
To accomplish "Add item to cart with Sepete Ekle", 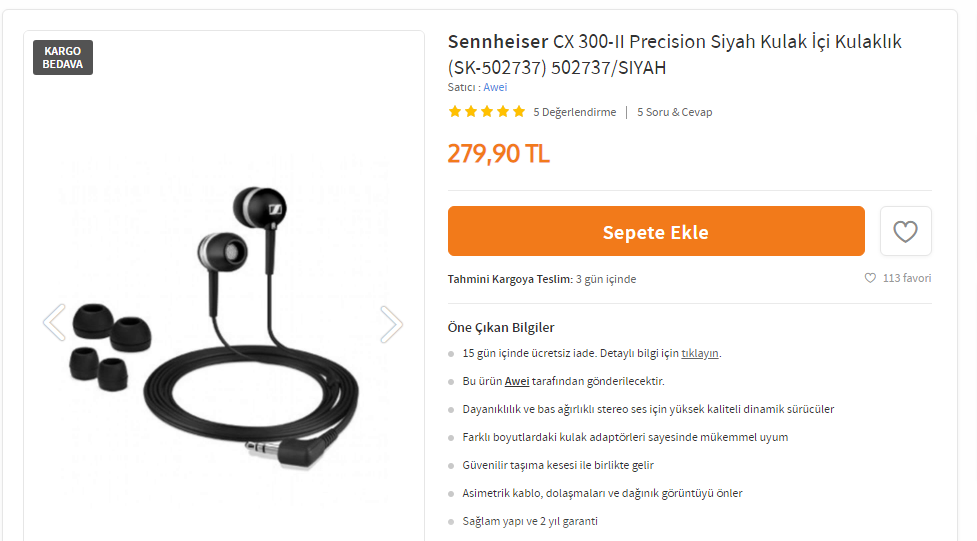I will pyautogui.click(x=656, y=231).
